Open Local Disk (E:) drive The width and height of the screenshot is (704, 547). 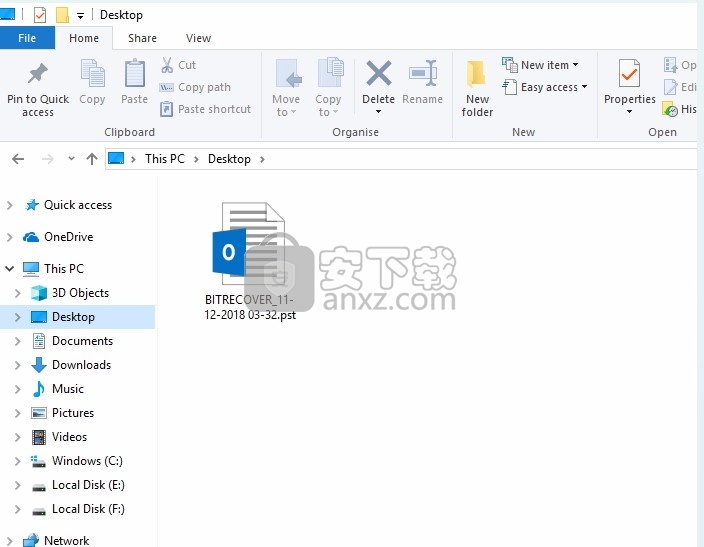pyautogui.click(x=88, y=485)
